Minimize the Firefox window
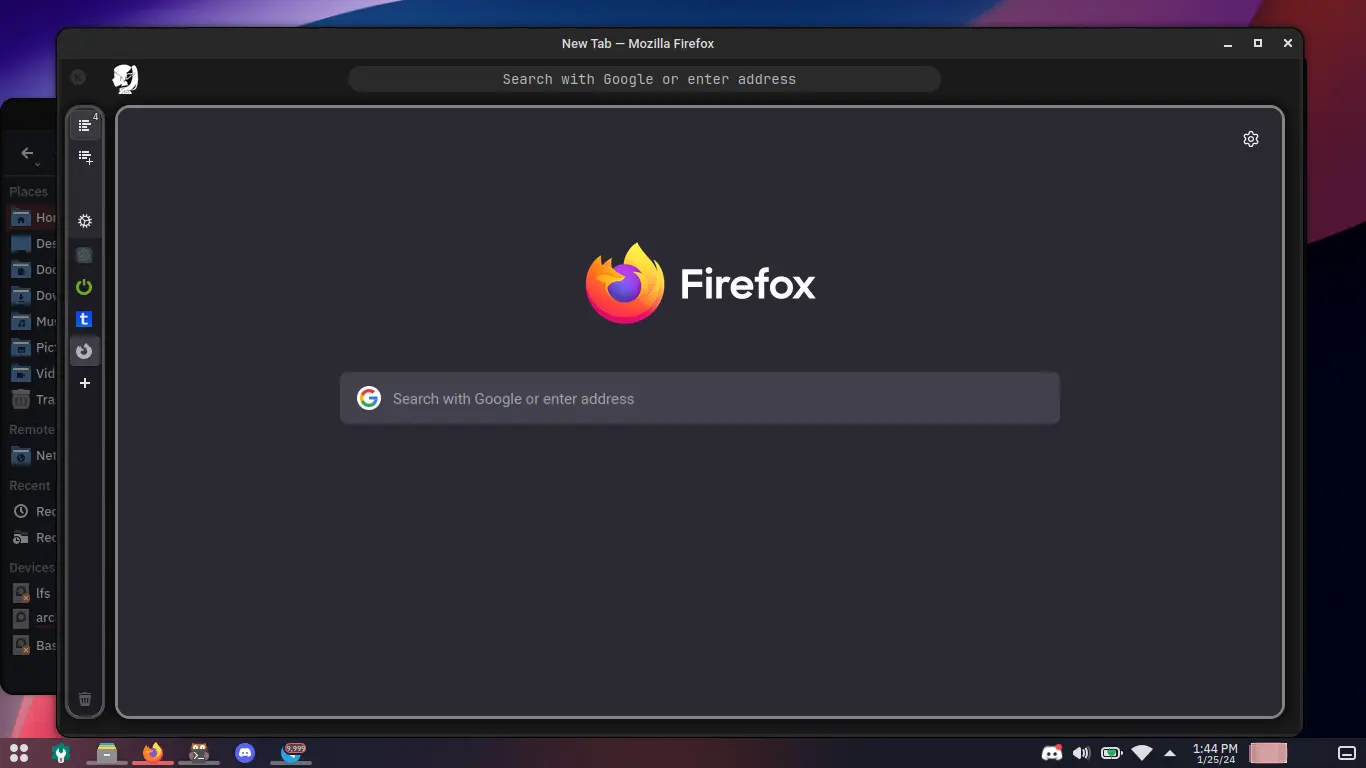Screen dimensions: 1366x768 click(1228, 44)
